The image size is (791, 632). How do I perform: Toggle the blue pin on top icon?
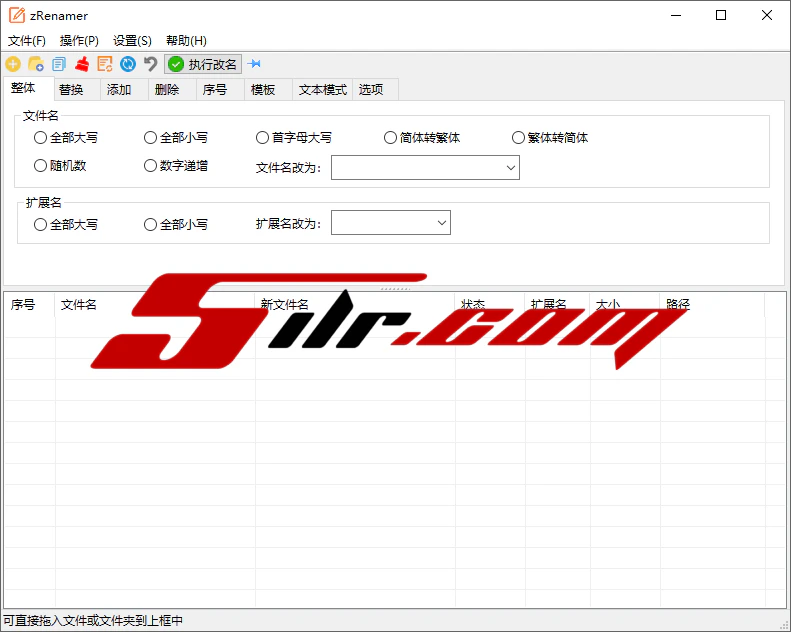coord(254,64)
